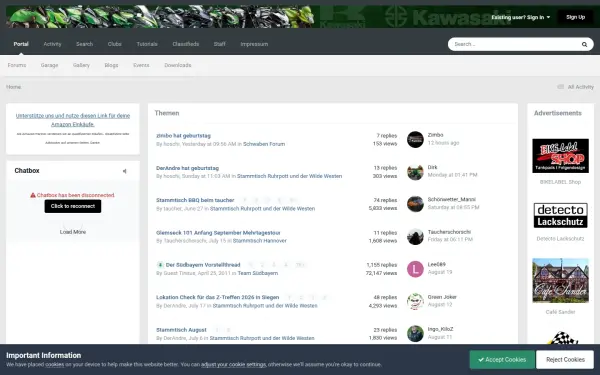Screen dimensions: 600x375
Task: Open the Staff tab
Action: 219,44
